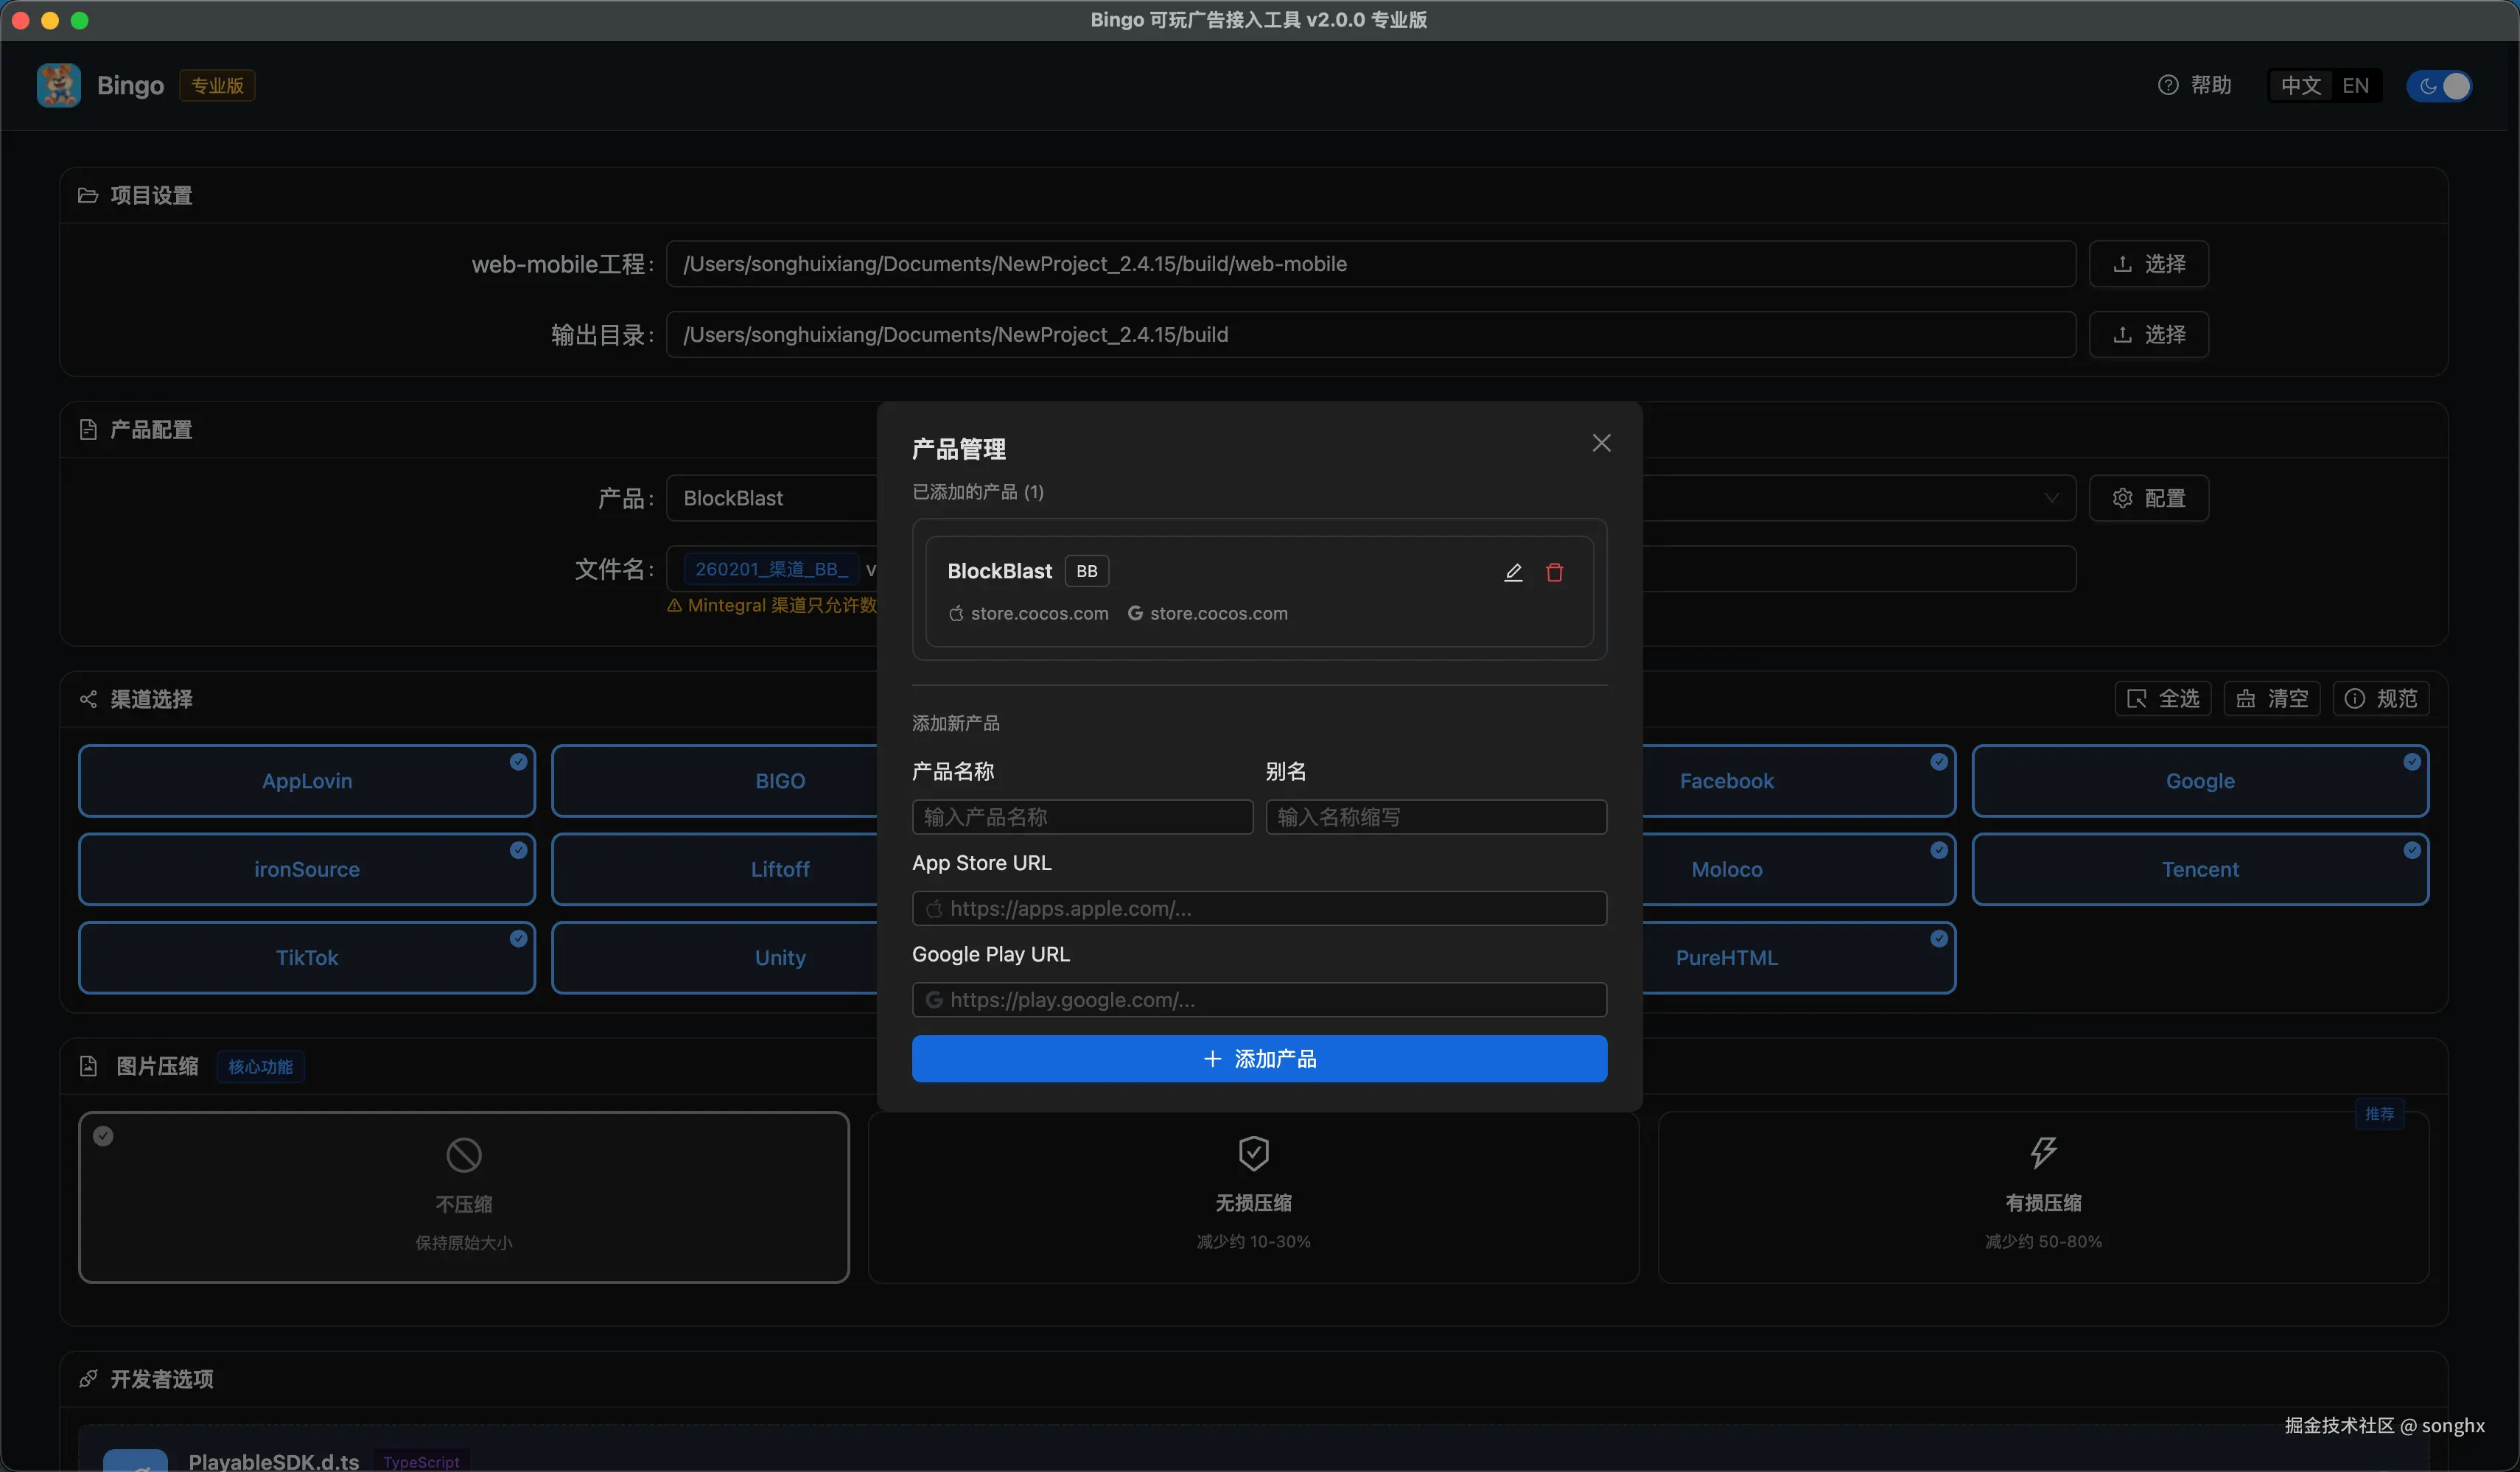The width and height of the screenshot is (2520, 1472).
Task: Click the Google Play store.cocos.com link
Action: click(x=1208, y=613)
